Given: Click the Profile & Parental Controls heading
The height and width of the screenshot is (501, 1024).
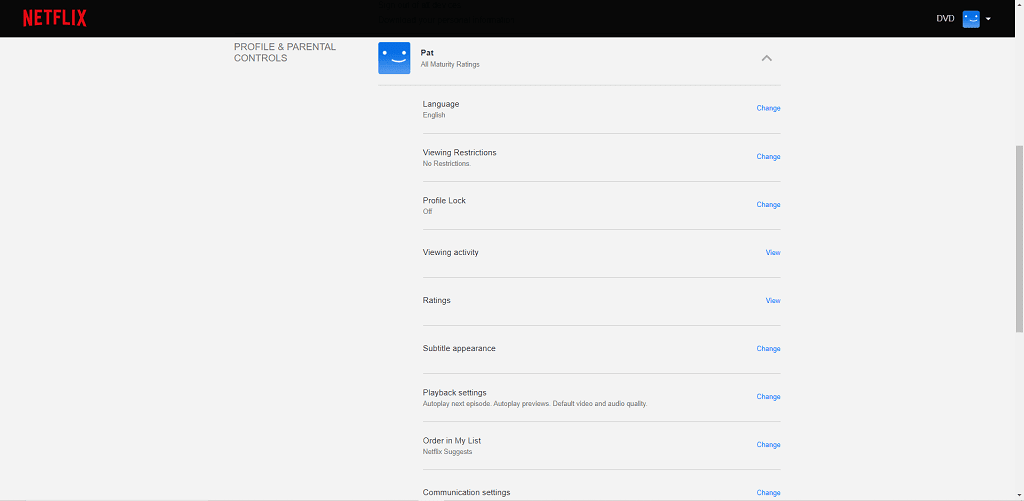Looking at the screenshot, I should (285, 52).
